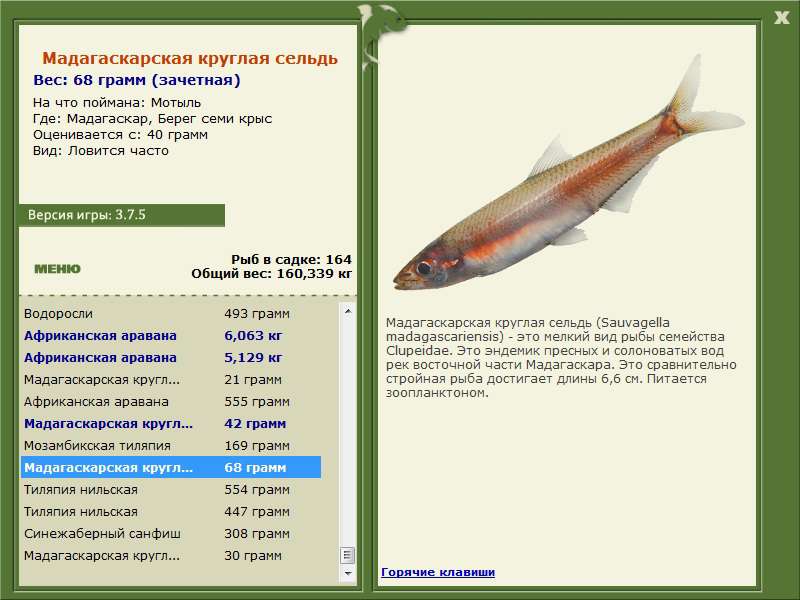Select Синежаберный санфиш 308 грамм row
The height and width of the screenshot is (600, 800).
(x=171, y=533)
